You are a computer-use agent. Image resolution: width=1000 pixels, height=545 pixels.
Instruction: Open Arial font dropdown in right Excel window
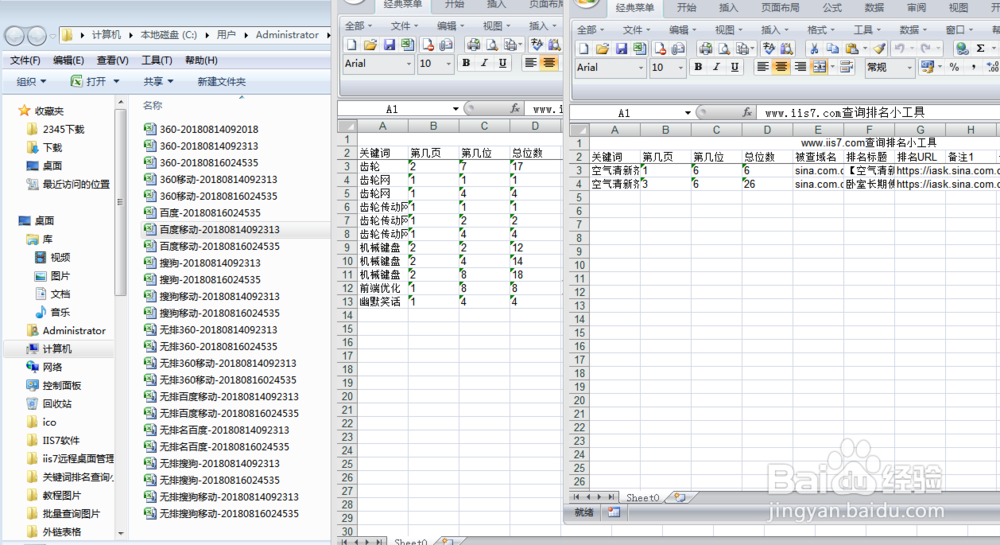coord(641,68)
